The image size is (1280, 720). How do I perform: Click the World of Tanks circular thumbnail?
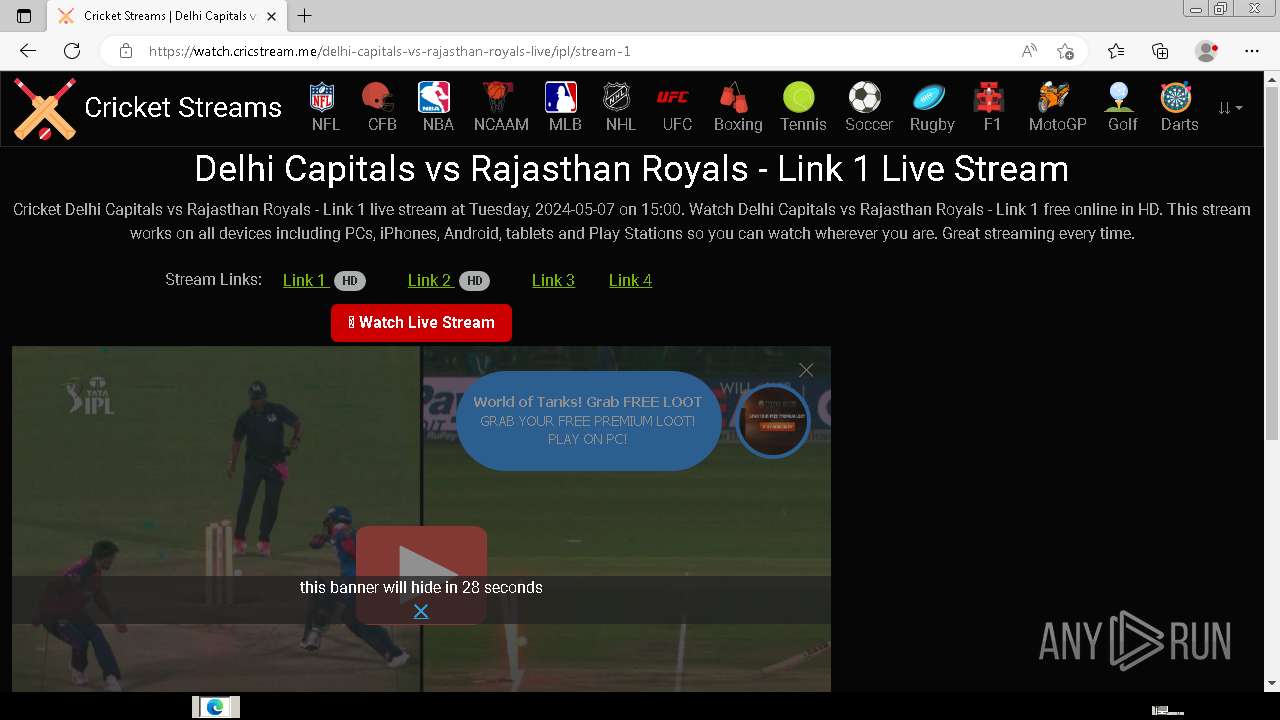coord(773,421)
